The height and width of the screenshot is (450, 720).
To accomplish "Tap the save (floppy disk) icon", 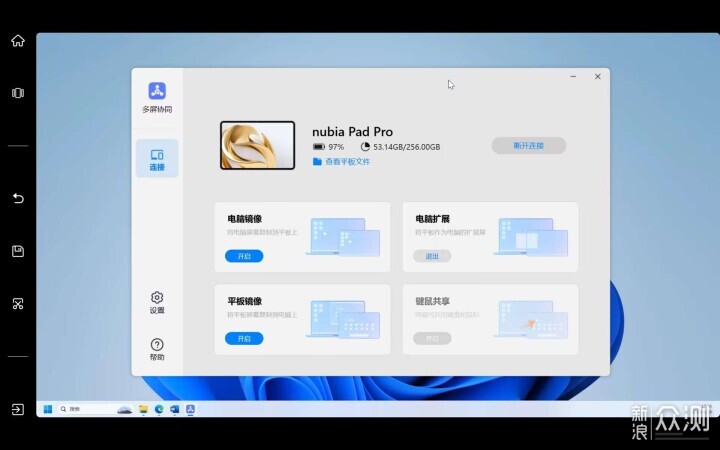I will tap(18, 251).
